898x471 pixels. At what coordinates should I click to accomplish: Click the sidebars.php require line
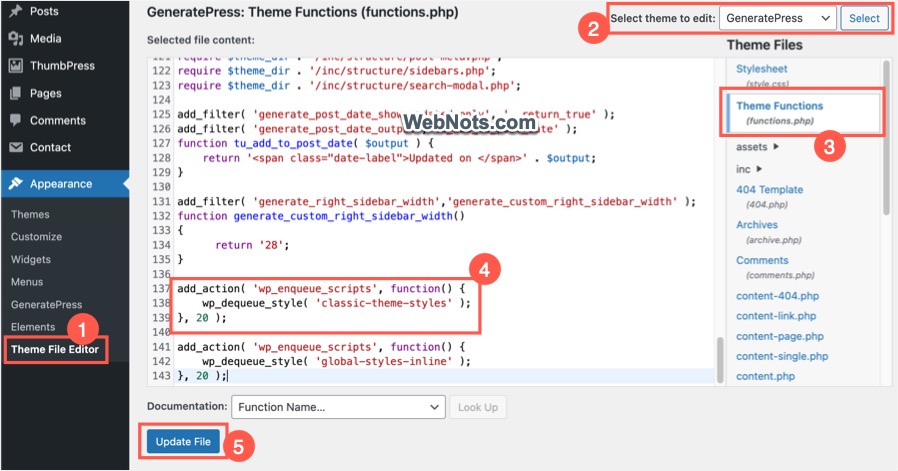336,71
